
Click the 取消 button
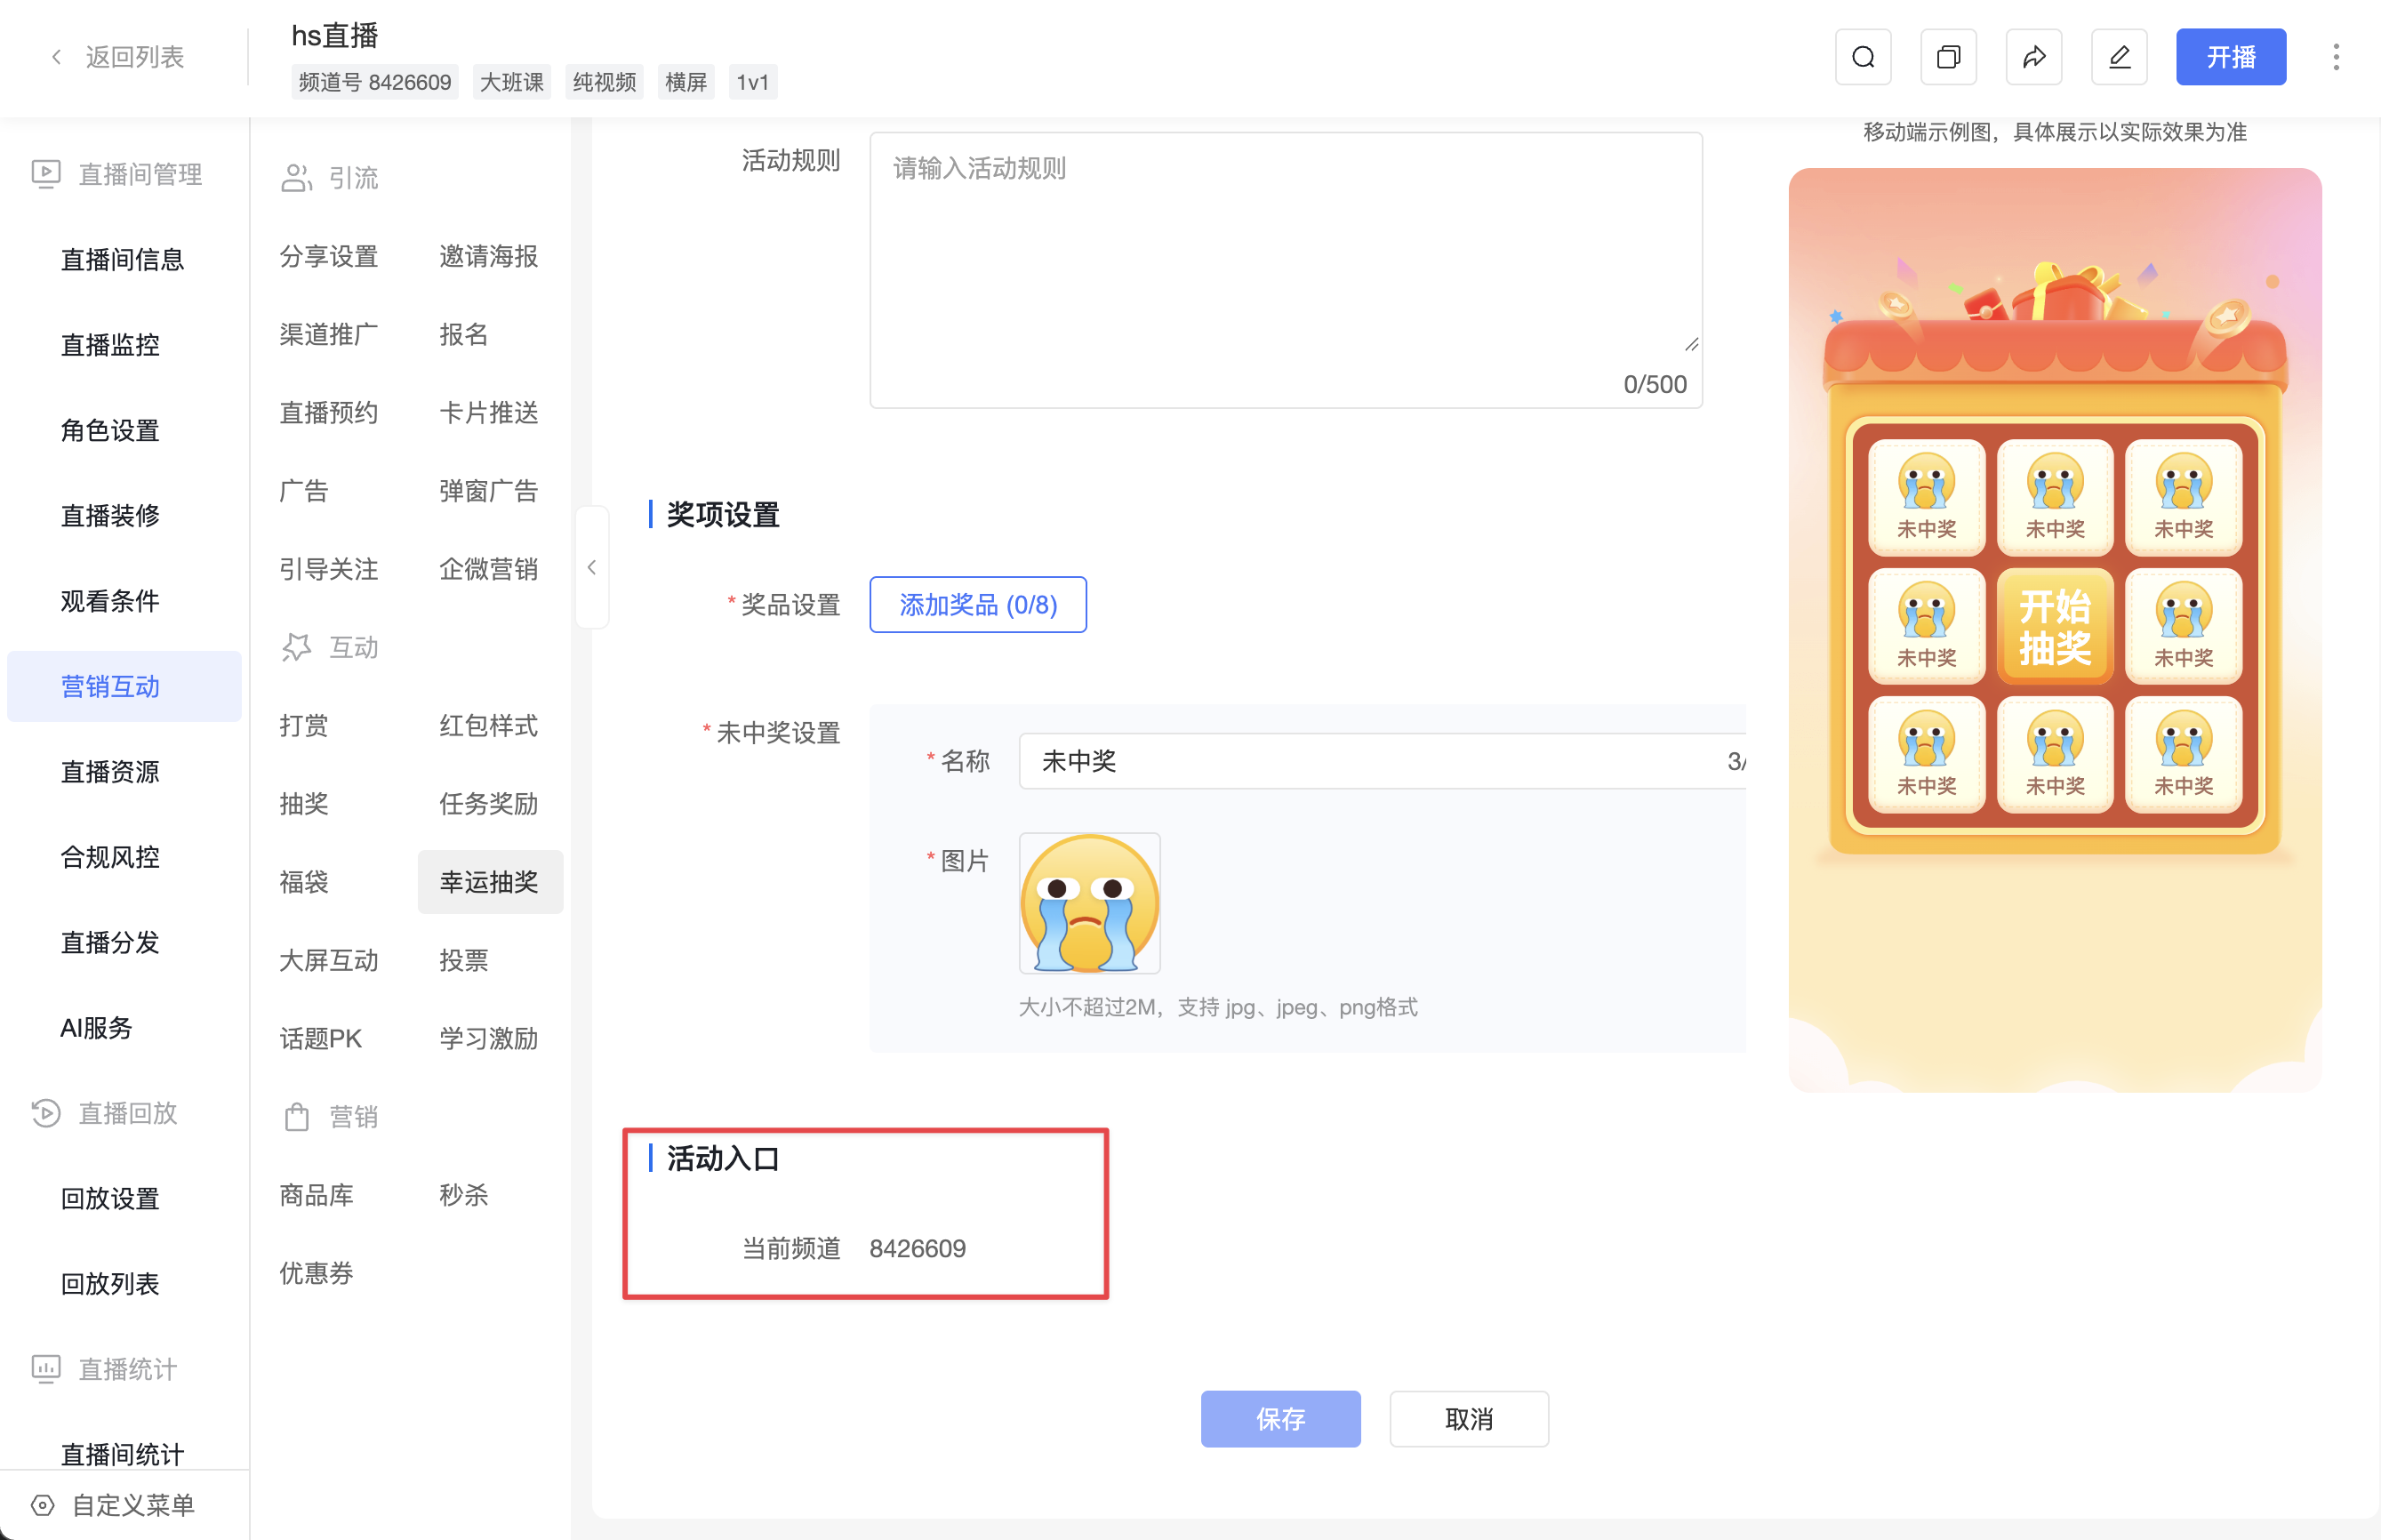click(1469, 1418)
